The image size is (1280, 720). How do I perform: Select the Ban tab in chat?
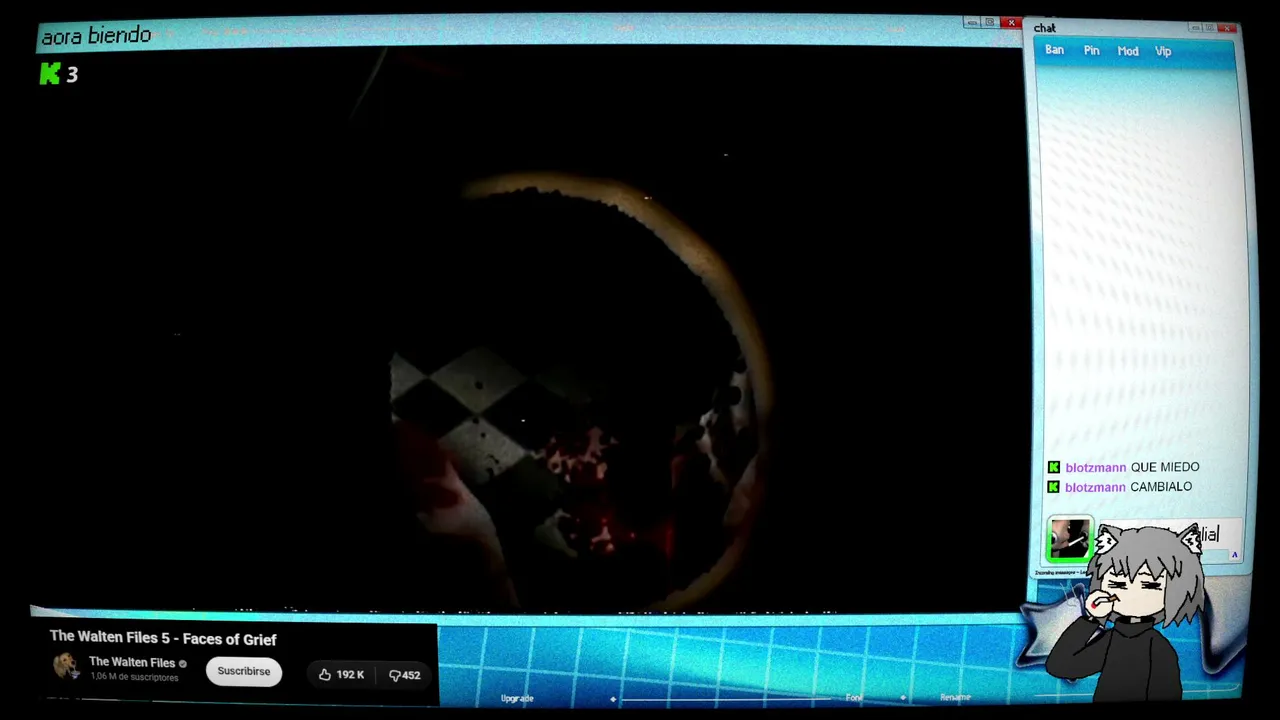tap(1054, 50)
